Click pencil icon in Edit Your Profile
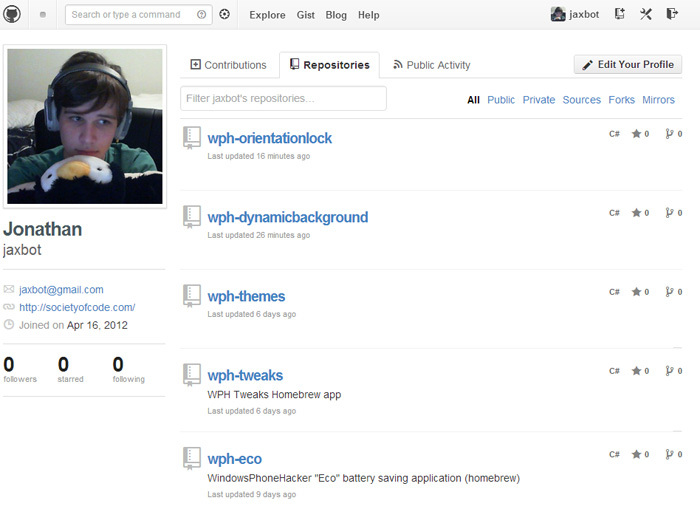700x509 pixels. click(588, 65)
